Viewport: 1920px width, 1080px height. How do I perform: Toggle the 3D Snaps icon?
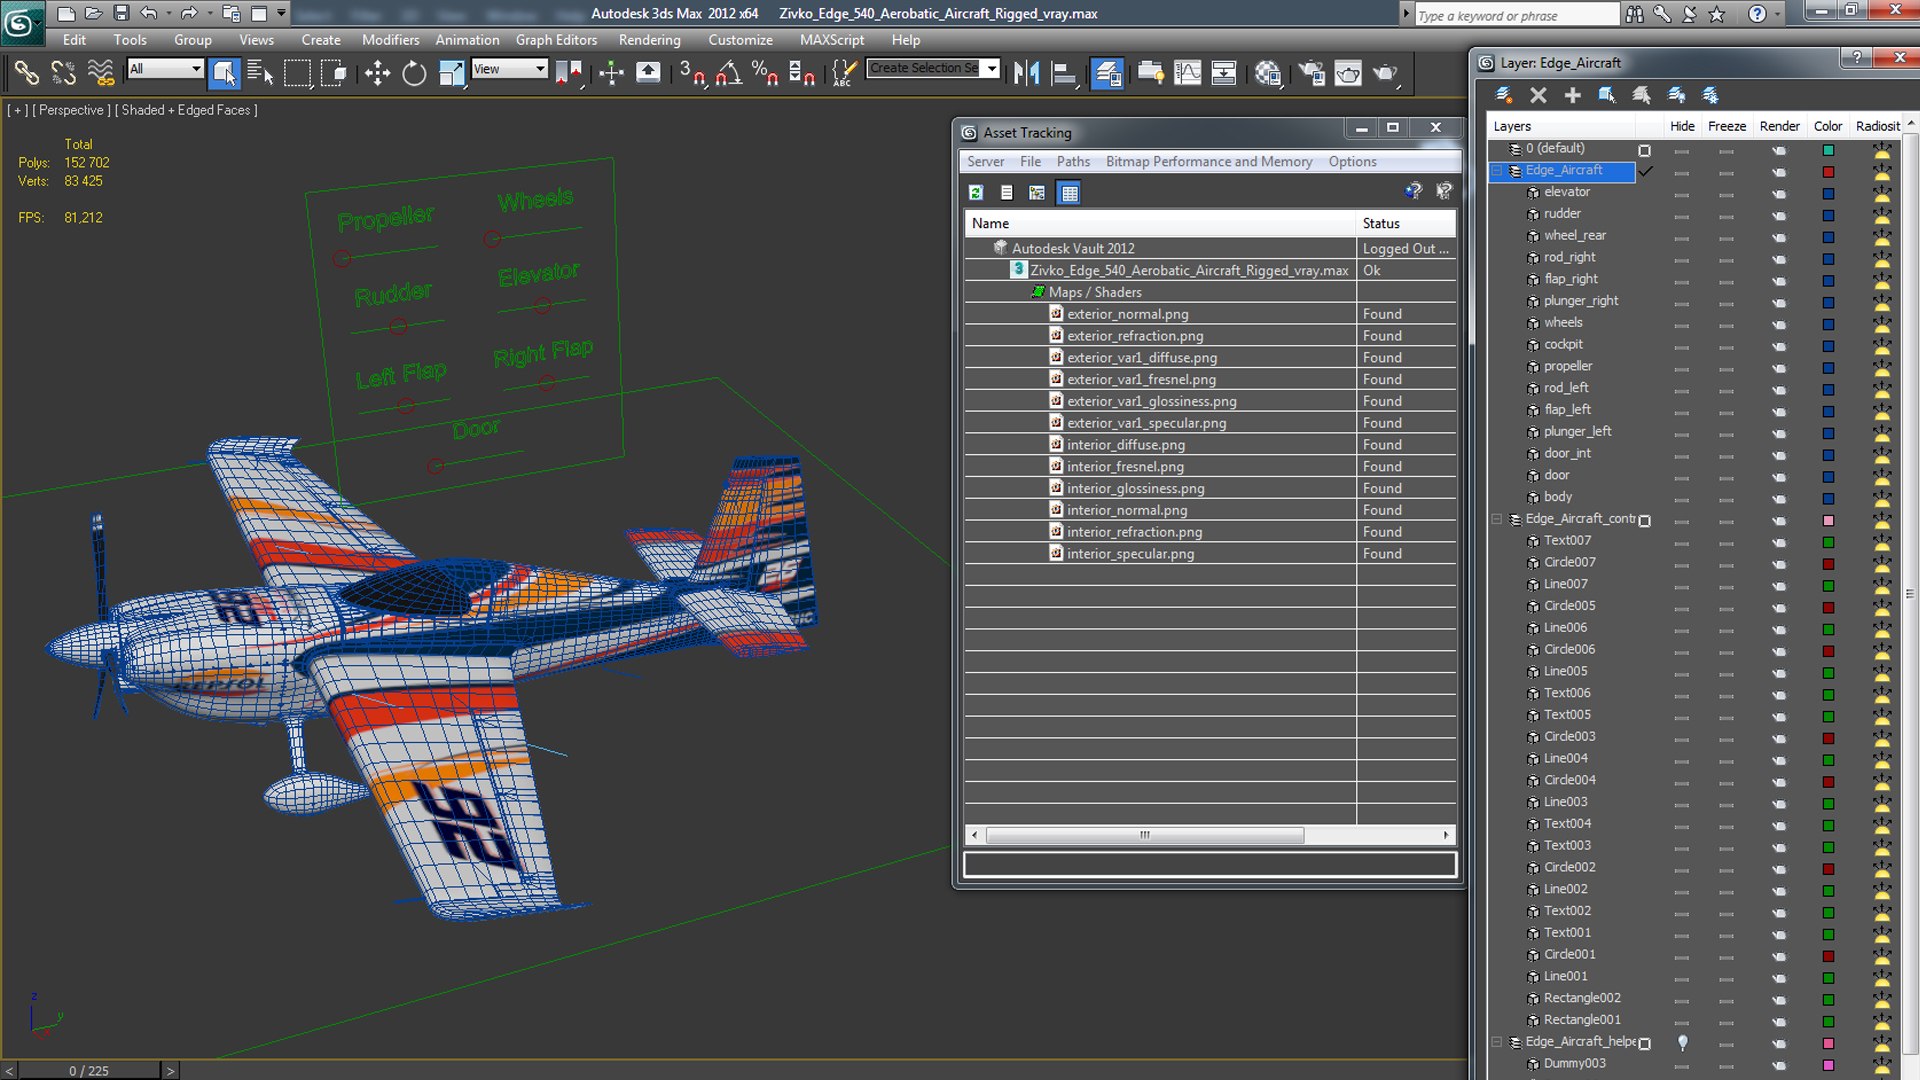click(x=692, y=73)
